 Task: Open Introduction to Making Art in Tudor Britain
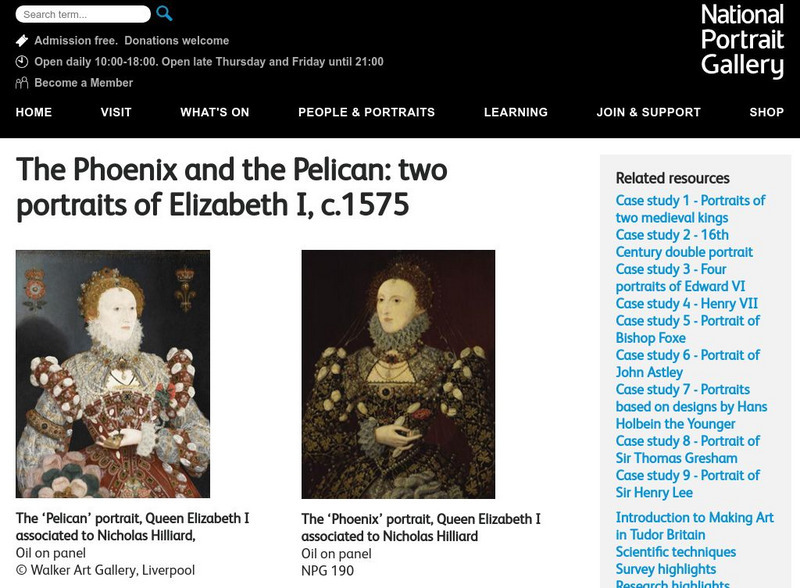tap(695, 526)
